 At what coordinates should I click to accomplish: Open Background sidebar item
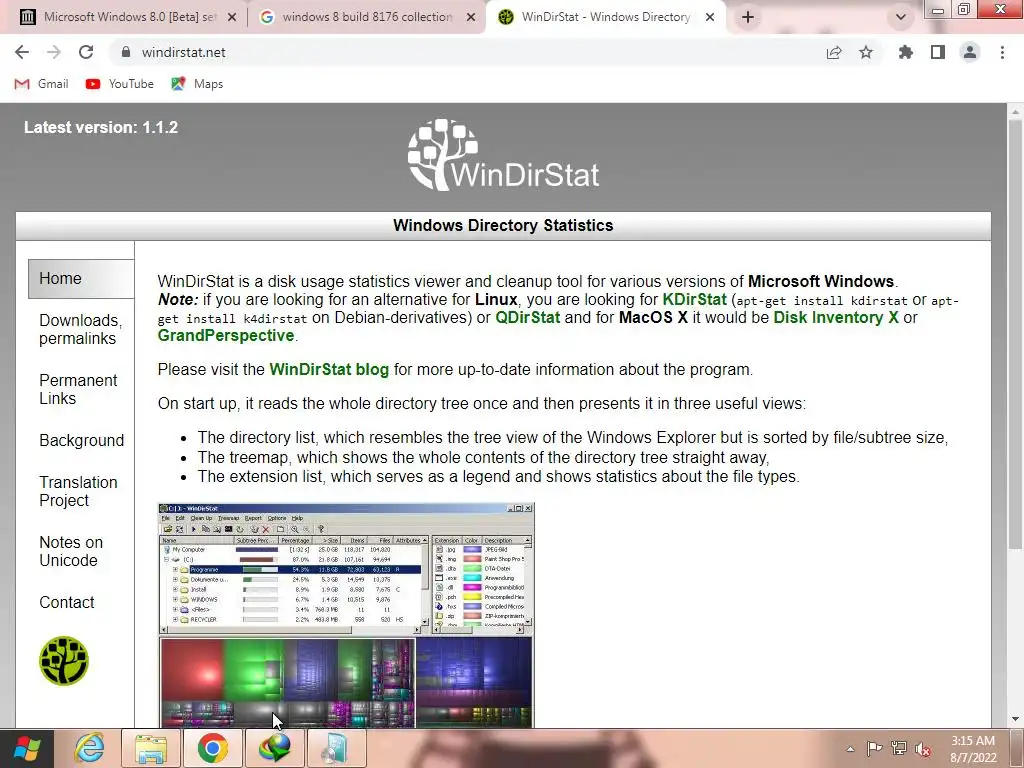point(82,440)
